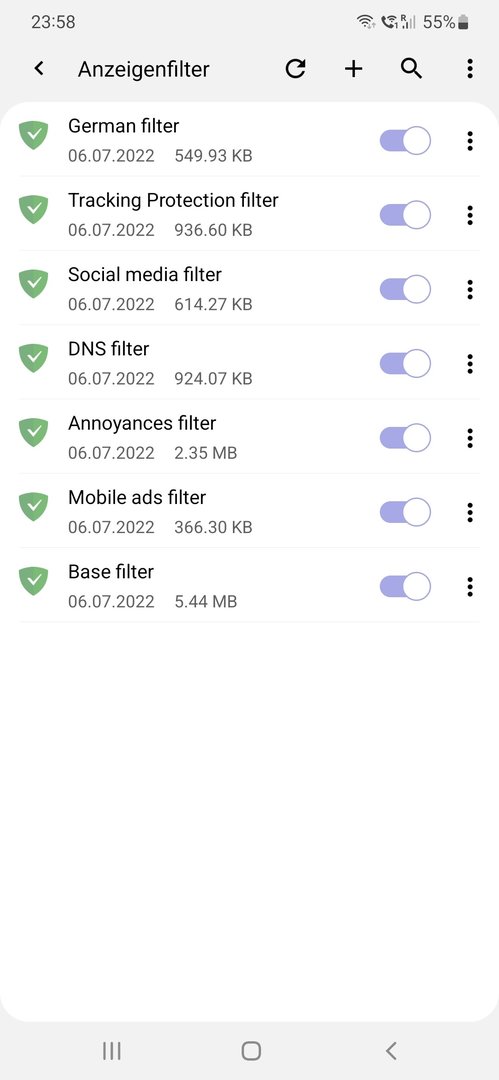Disable the German filter switch
Screen dimensions: 499x1080
click(x=405, y=141)
